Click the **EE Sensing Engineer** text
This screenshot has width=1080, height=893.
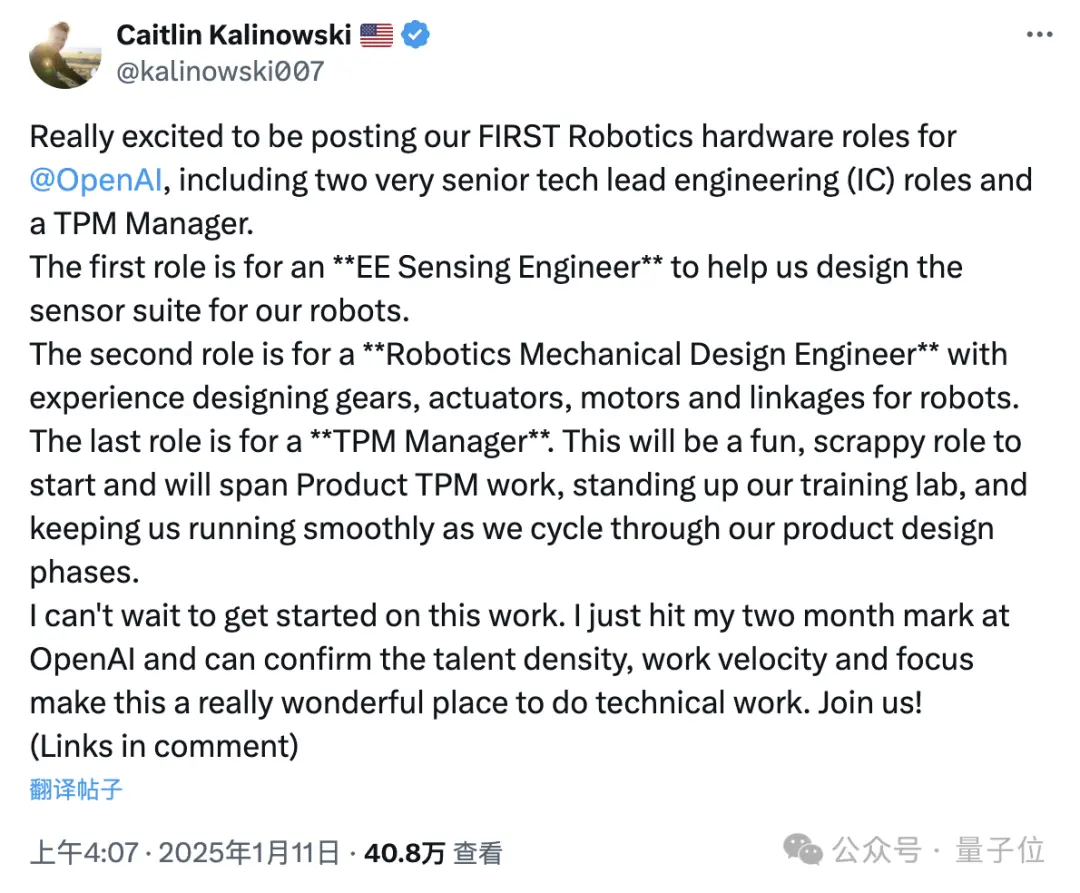pyautogui.click(x=497, y=267)
